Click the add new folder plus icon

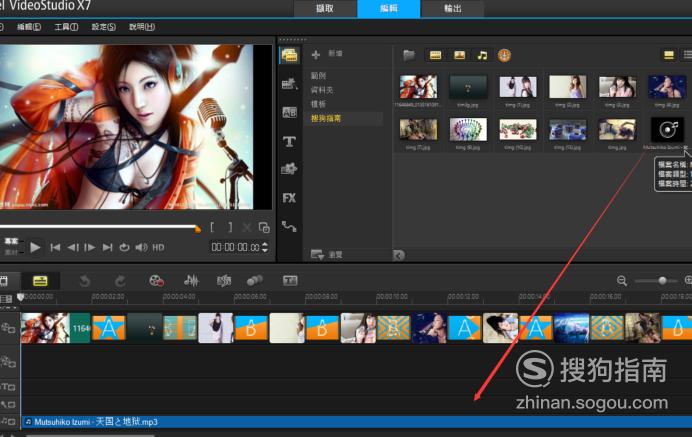point(316,55)
